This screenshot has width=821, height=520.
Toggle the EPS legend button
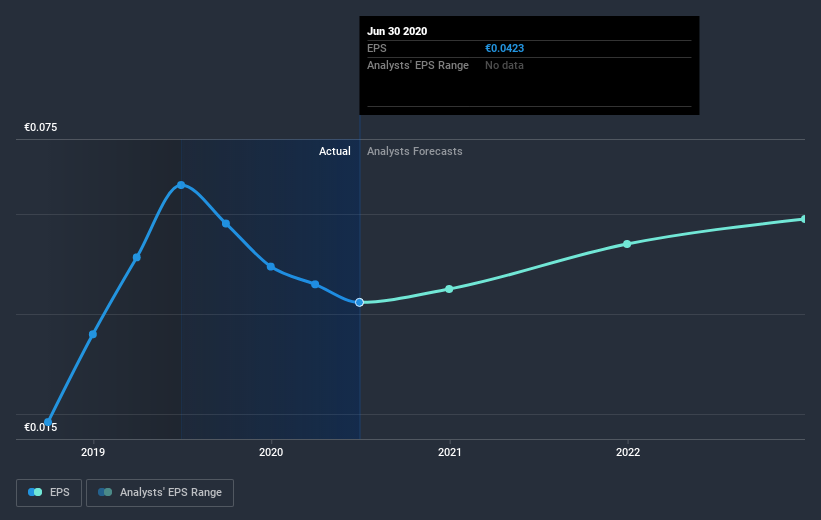point(49,493)
